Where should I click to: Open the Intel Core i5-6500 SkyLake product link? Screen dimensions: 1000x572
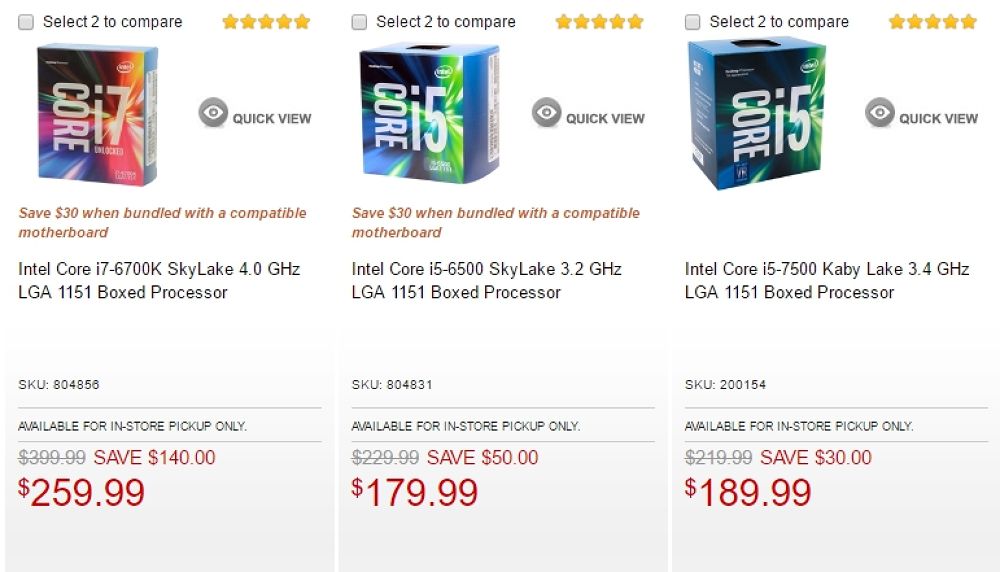click(486, 281)
